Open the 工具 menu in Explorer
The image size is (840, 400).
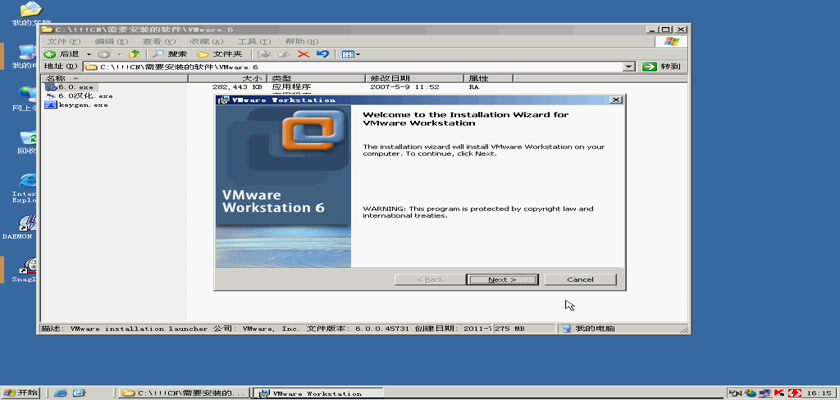pos(254,41)
